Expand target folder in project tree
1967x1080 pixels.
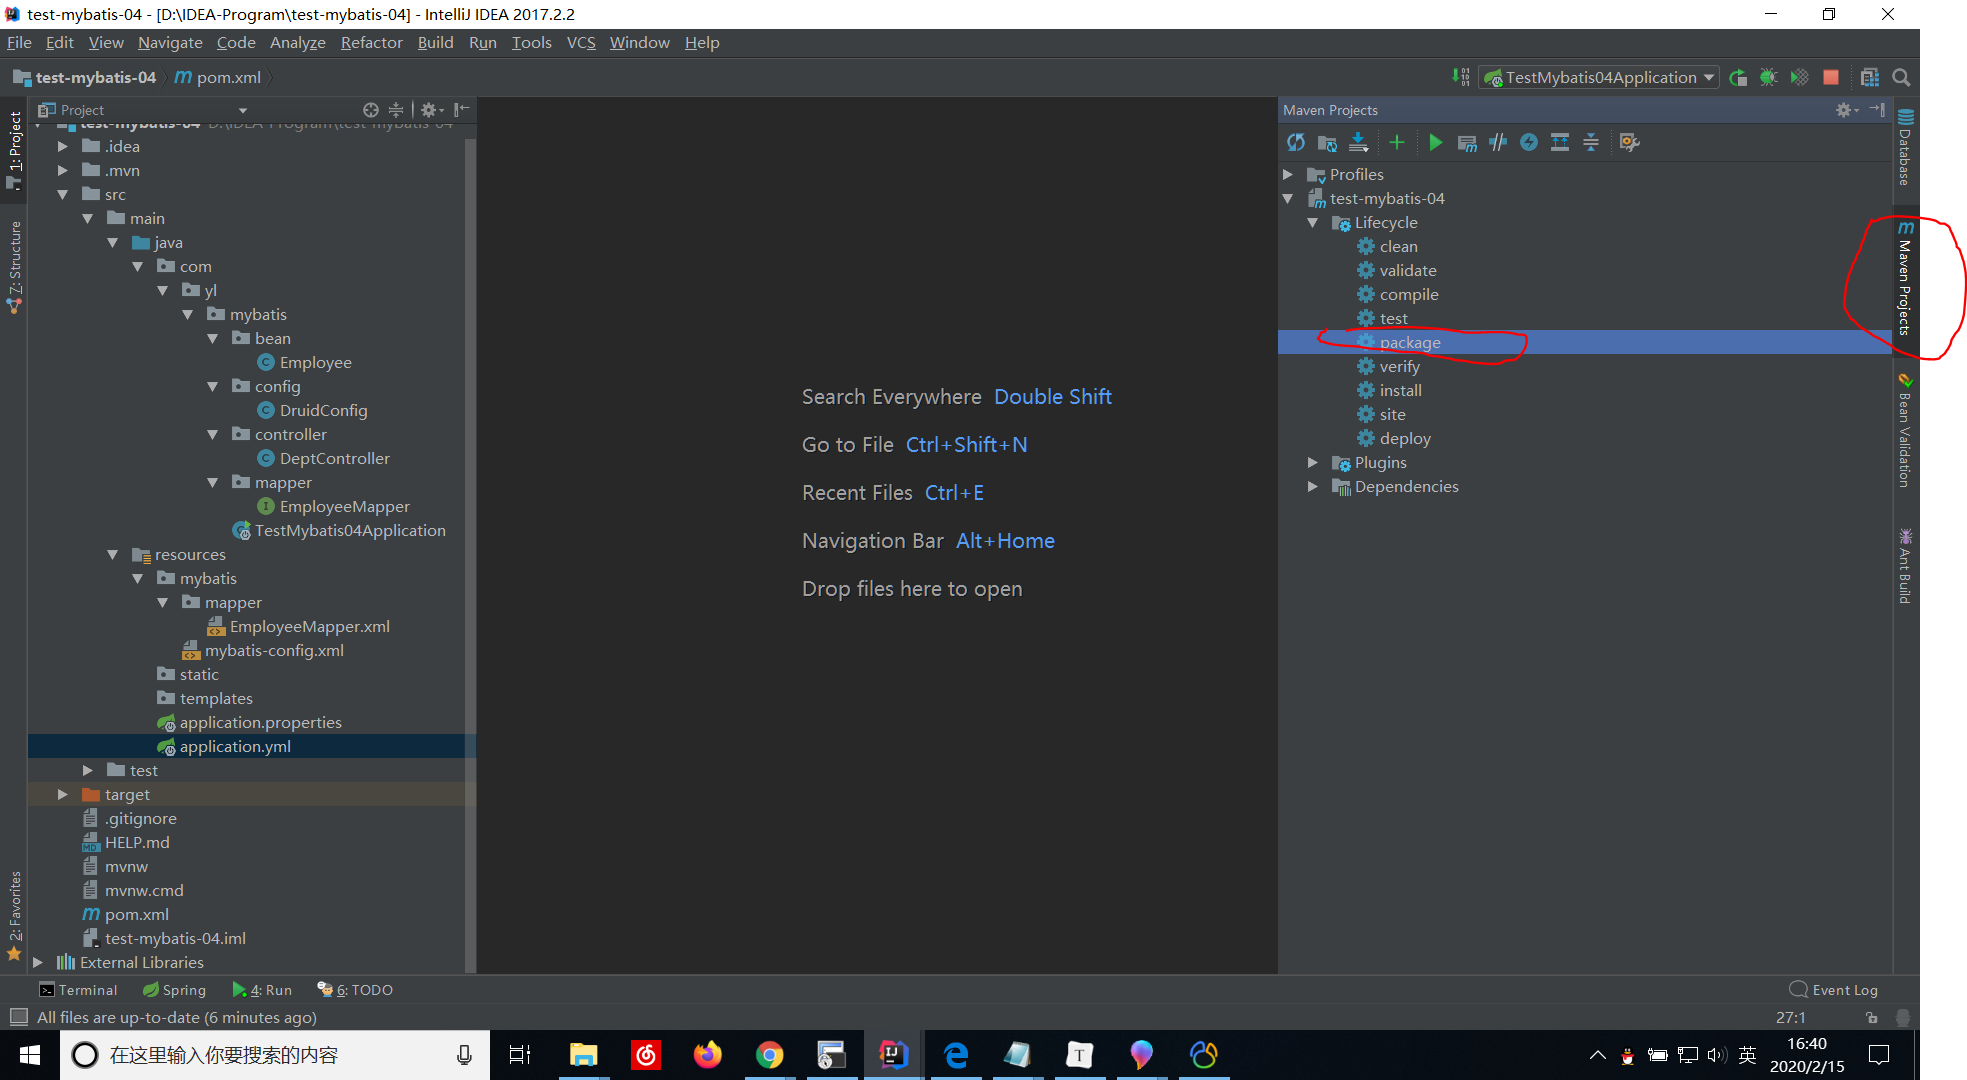point(63,794)
